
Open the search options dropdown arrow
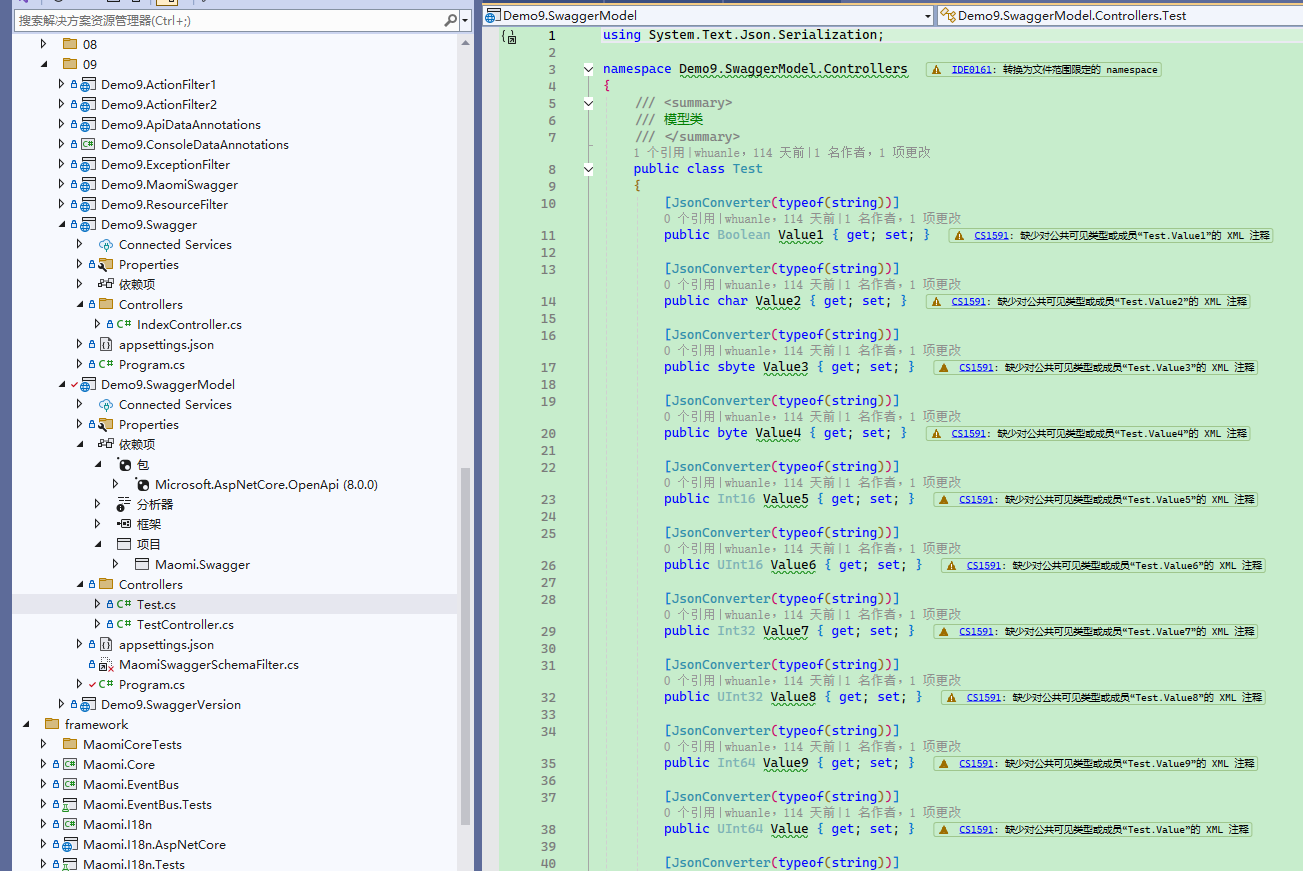(465, 20)
